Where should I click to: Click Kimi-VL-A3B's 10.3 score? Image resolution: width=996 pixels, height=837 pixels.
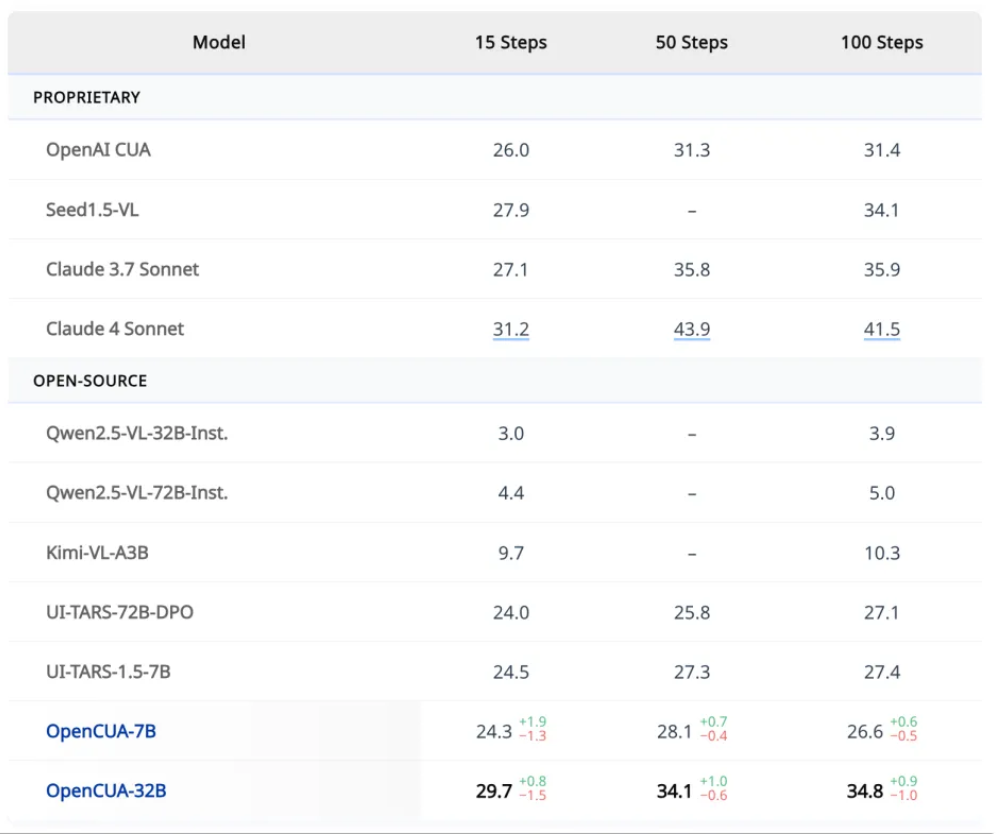pos(882,552)
